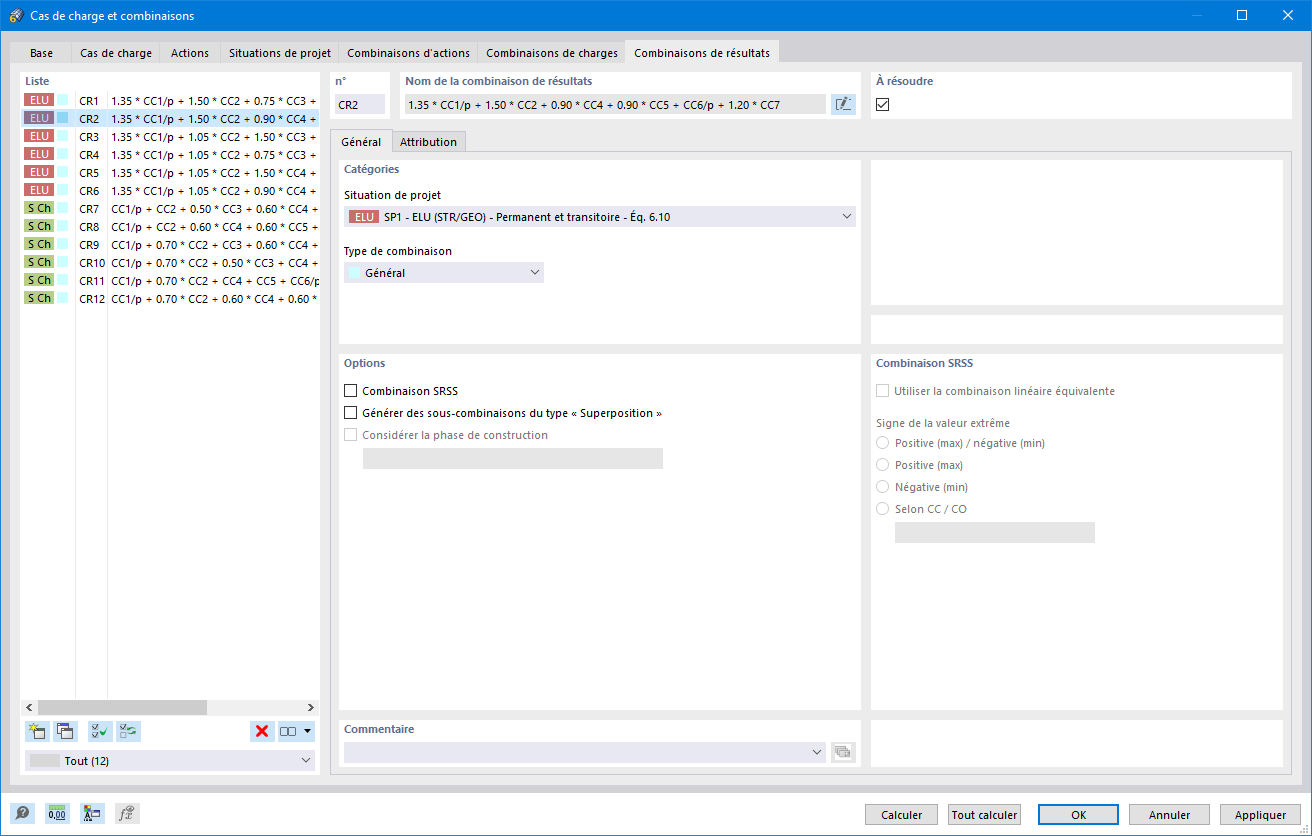Switch to the Attribution sub-tab

tap(428, 142)
